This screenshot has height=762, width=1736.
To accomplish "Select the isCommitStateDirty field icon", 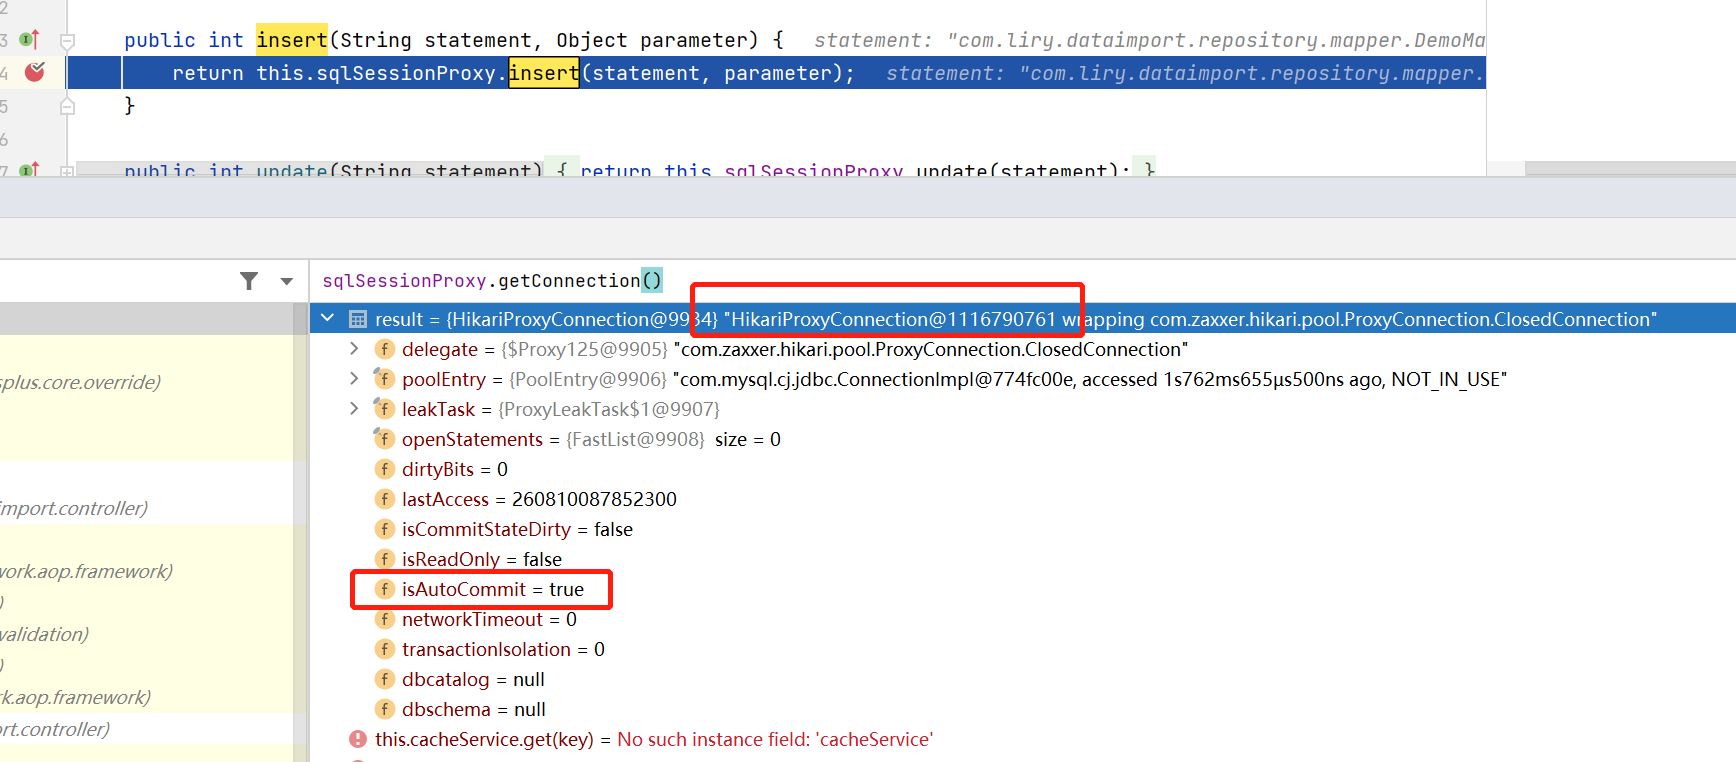I will 384,529.
